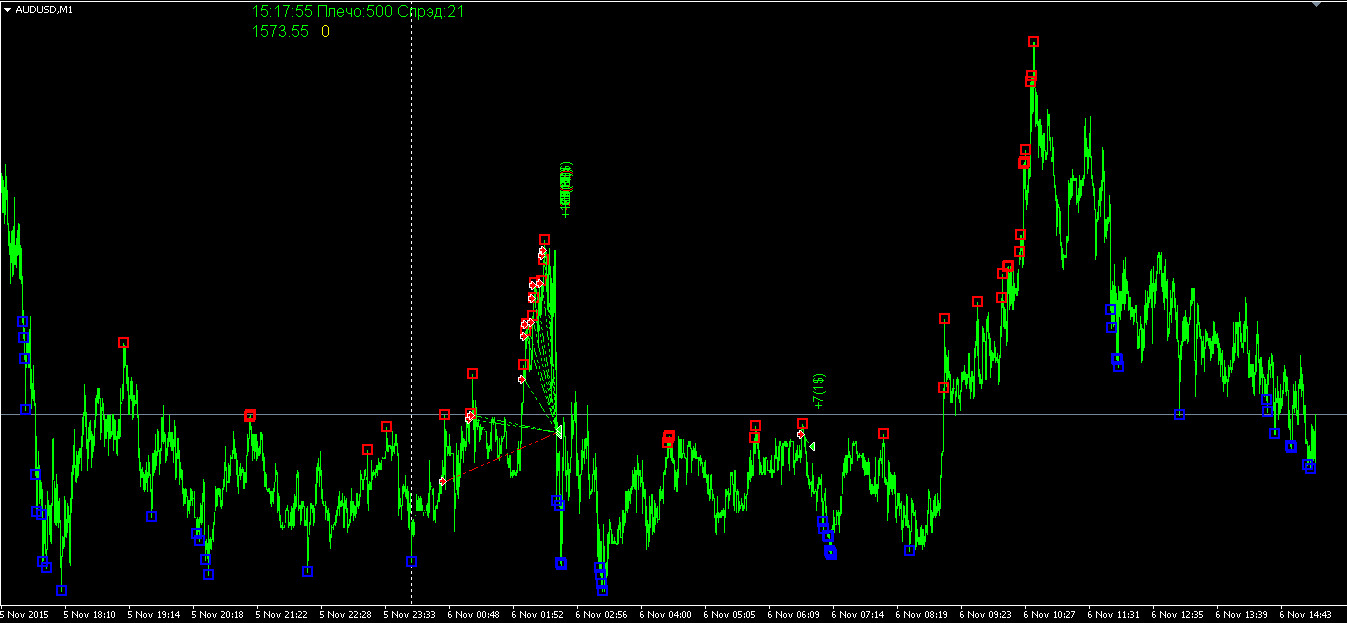Click the "6 Nov 13:39" time label
1347x623 pixels.
click(1243, 615)
